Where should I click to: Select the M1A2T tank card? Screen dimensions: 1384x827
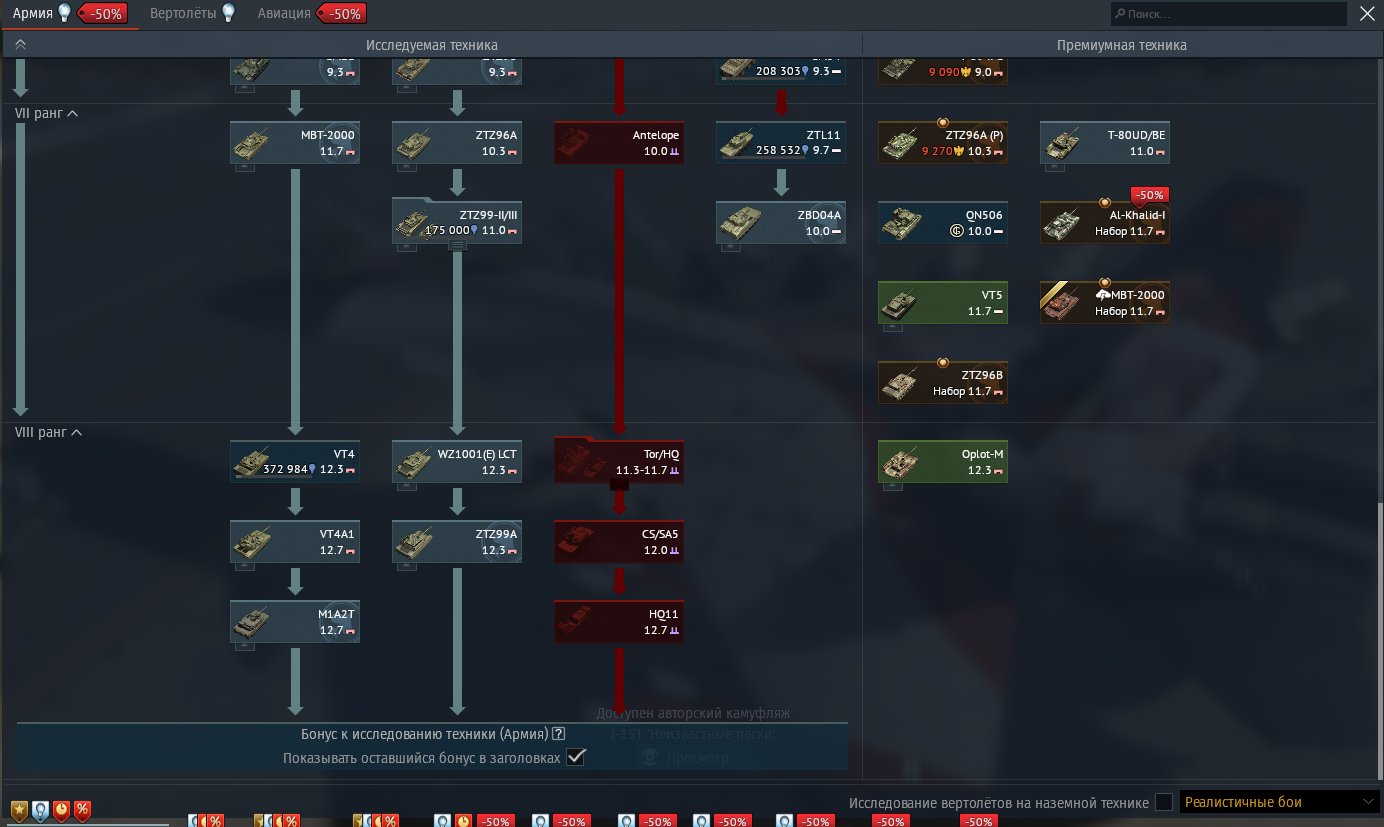pyautogui.click(x=295, y=621)
